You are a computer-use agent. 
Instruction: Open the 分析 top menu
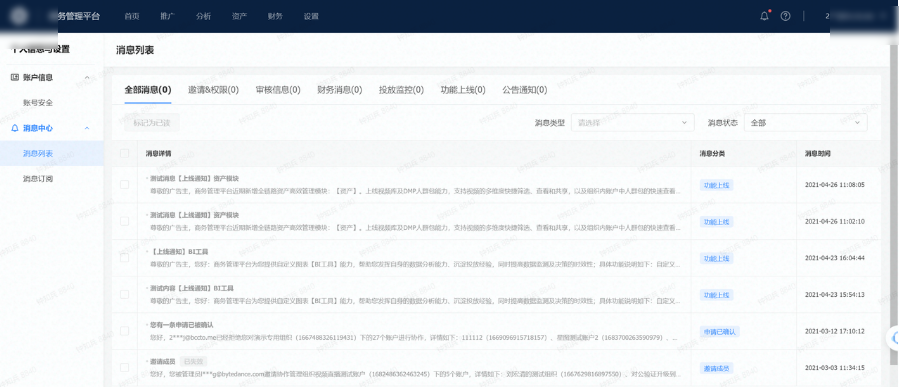point(204,16)
